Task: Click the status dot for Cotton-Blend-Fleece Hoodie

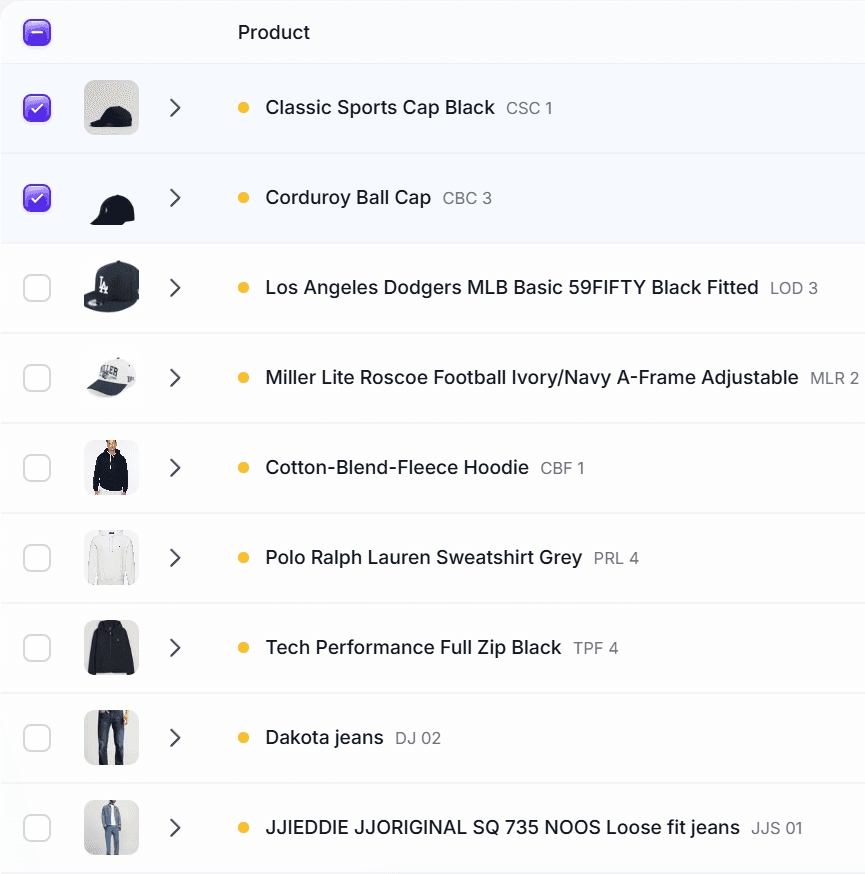Action: (x=243, y=467)
